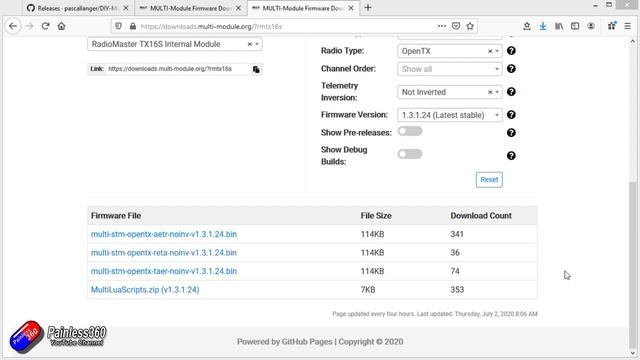The width and height of the screenshot is (640, 360).
Task: Save page to Pocket icon
Action: pyautogui.click(x=456, y=26)
